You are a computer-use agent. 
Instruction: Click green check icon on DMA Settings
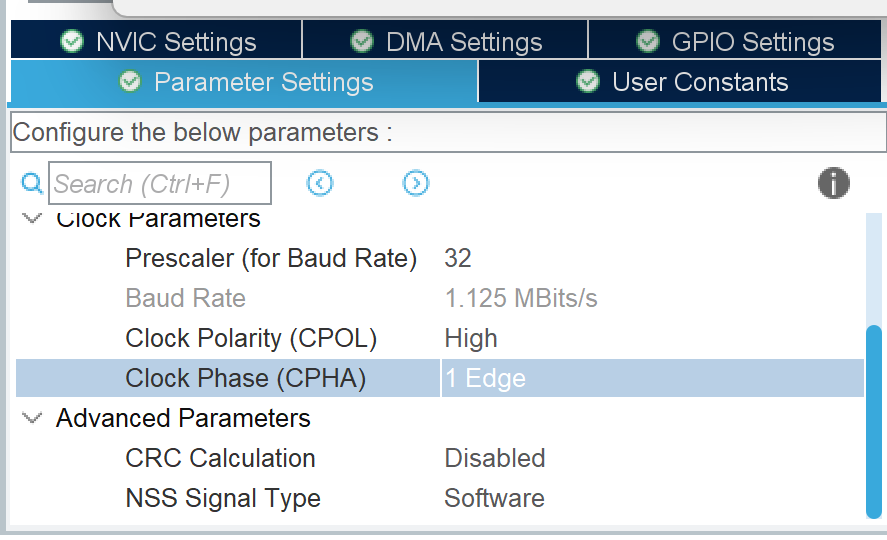(x=361, y=41)
